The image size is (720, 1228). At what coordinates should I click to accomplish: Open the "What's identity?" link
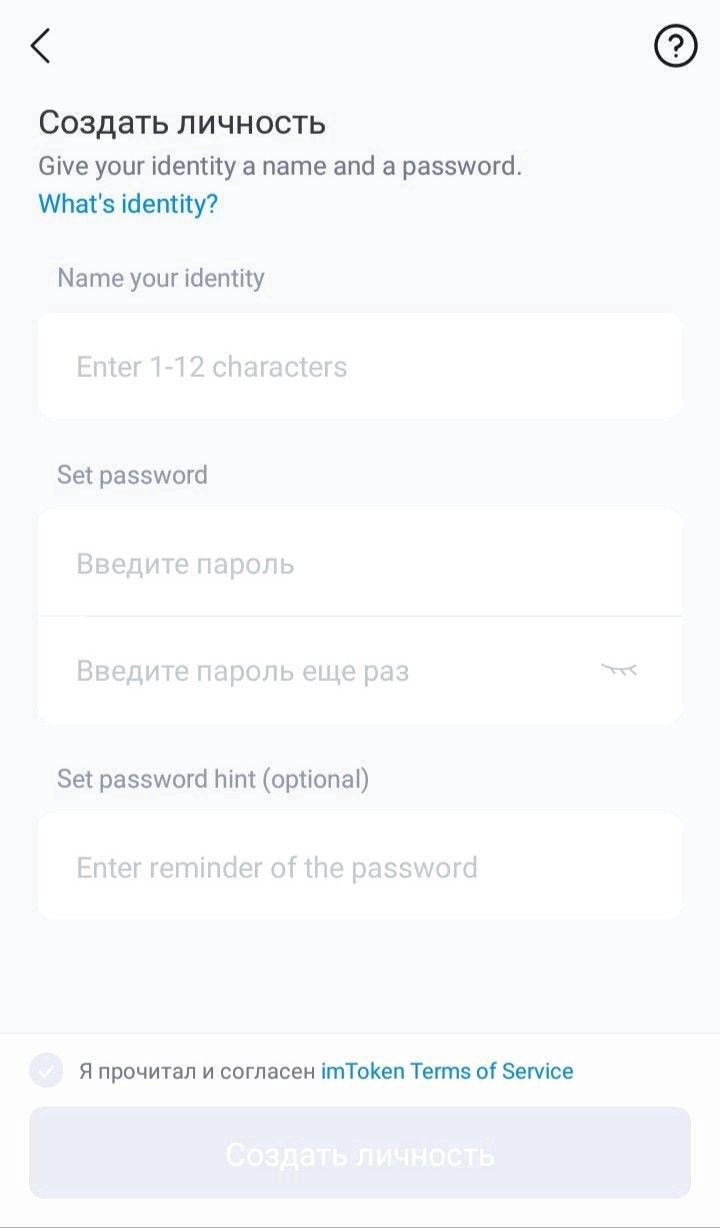coord(128,204)
